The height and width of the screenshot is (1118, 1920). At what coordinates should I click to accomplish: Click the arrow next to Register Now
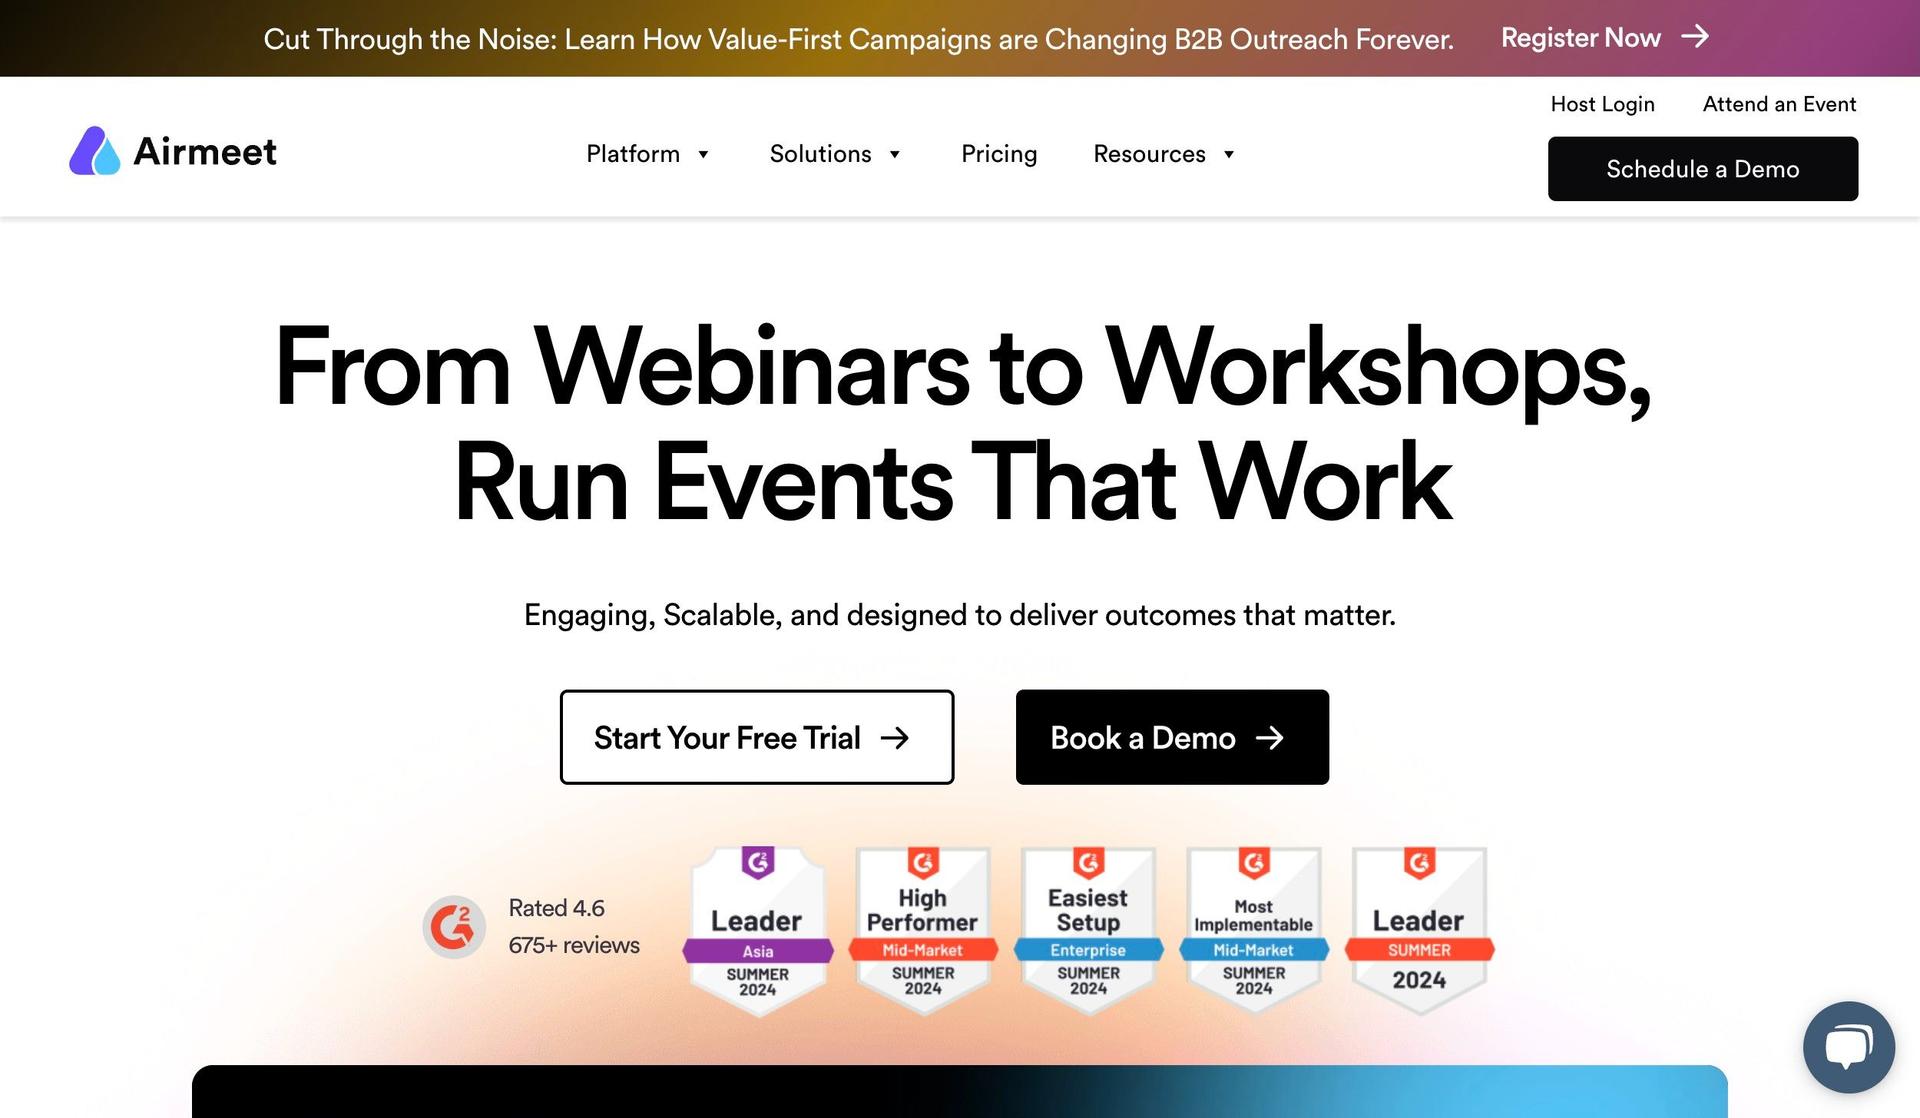coord(1695,37)
